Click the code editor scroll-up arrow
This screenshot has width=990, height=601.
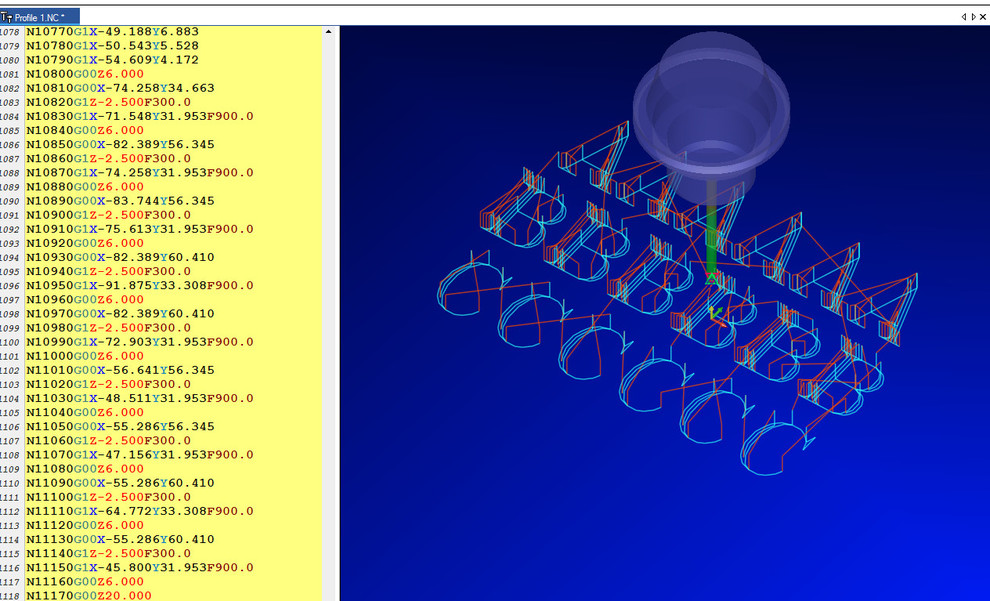click(329, 32)
